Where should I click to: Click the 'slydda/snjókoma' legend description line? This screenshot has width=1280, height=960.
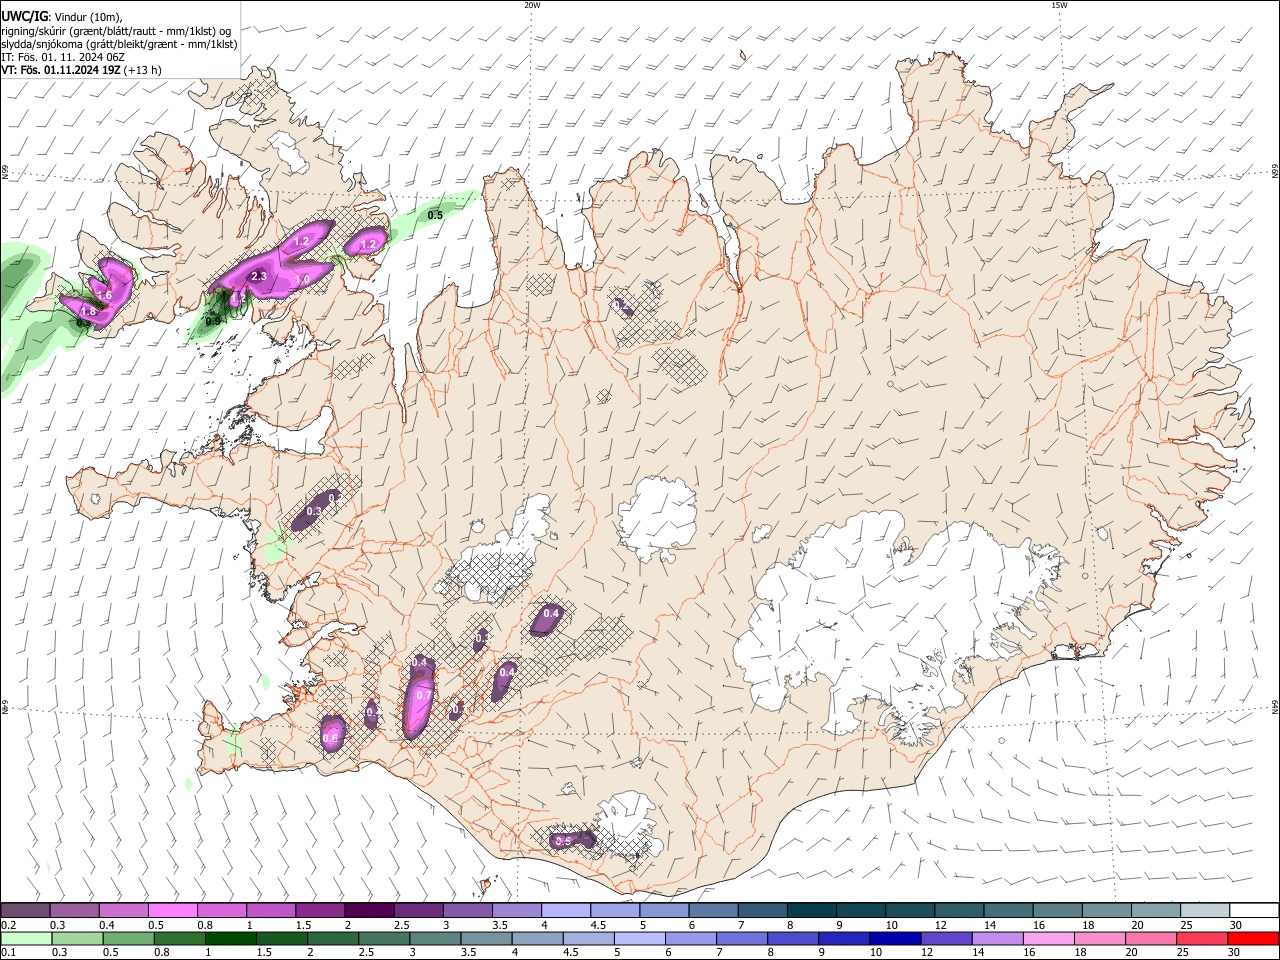(119, 43)
